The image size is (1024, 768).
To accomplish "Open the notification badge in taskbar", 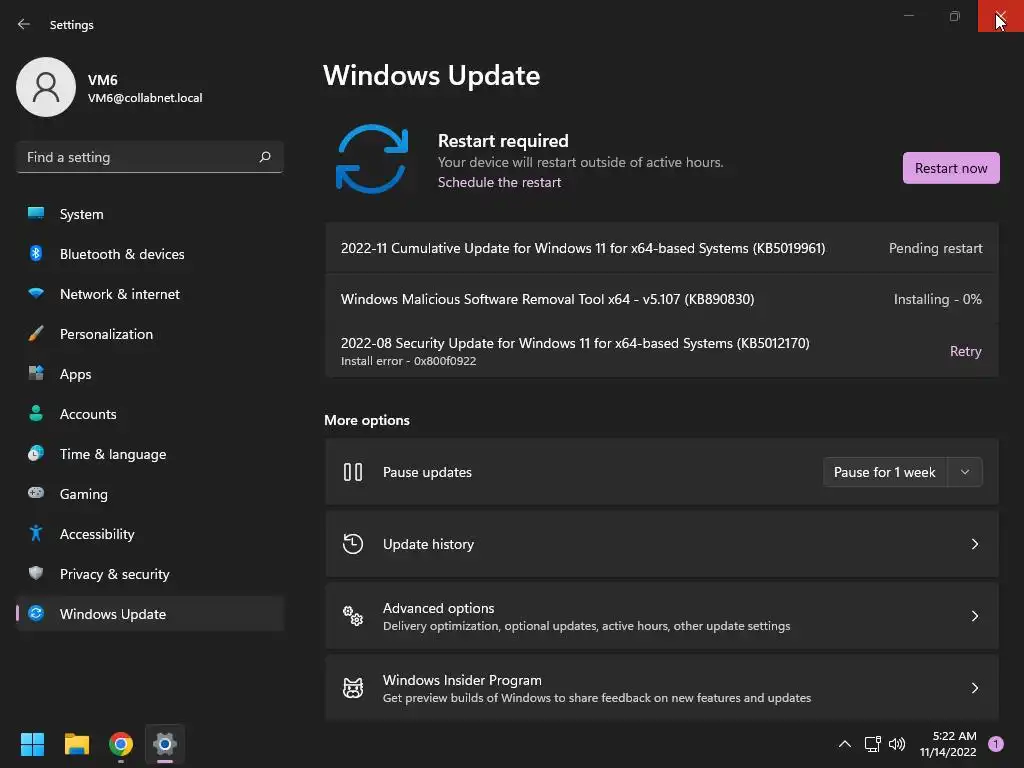I will 996,744.
